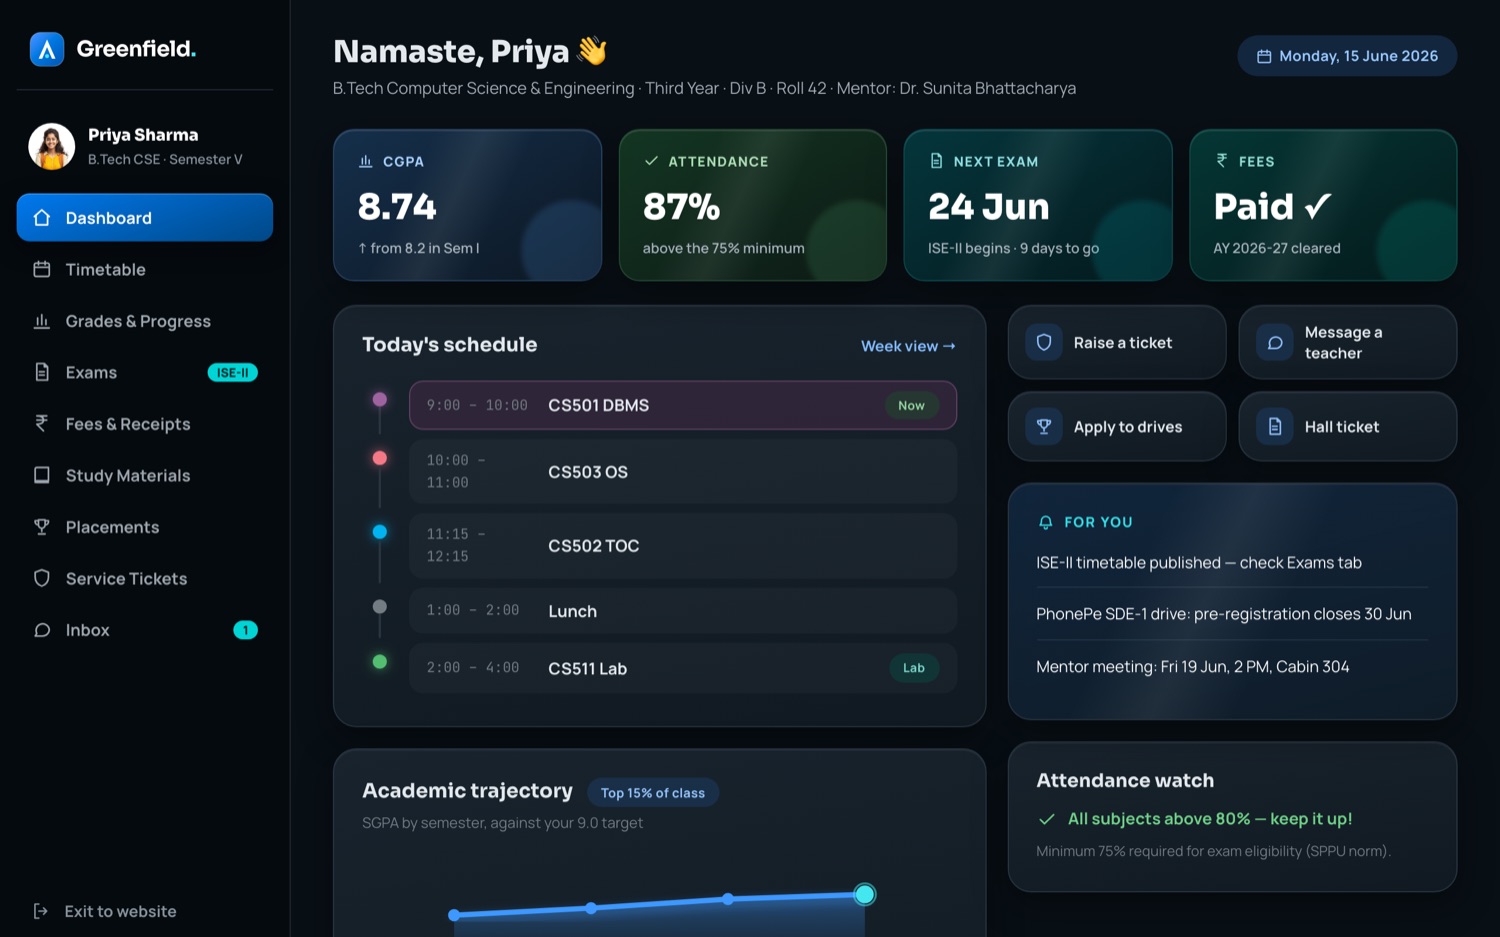
Task: Click the Now badge on CS501 DBMS
Action: click(x=911, y=405)
